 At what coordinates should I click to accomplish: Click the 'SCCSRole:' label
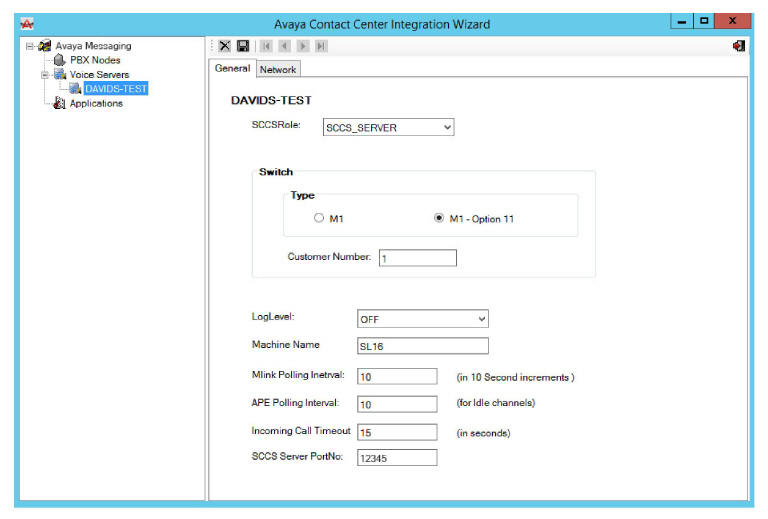(x=276, y=125)
